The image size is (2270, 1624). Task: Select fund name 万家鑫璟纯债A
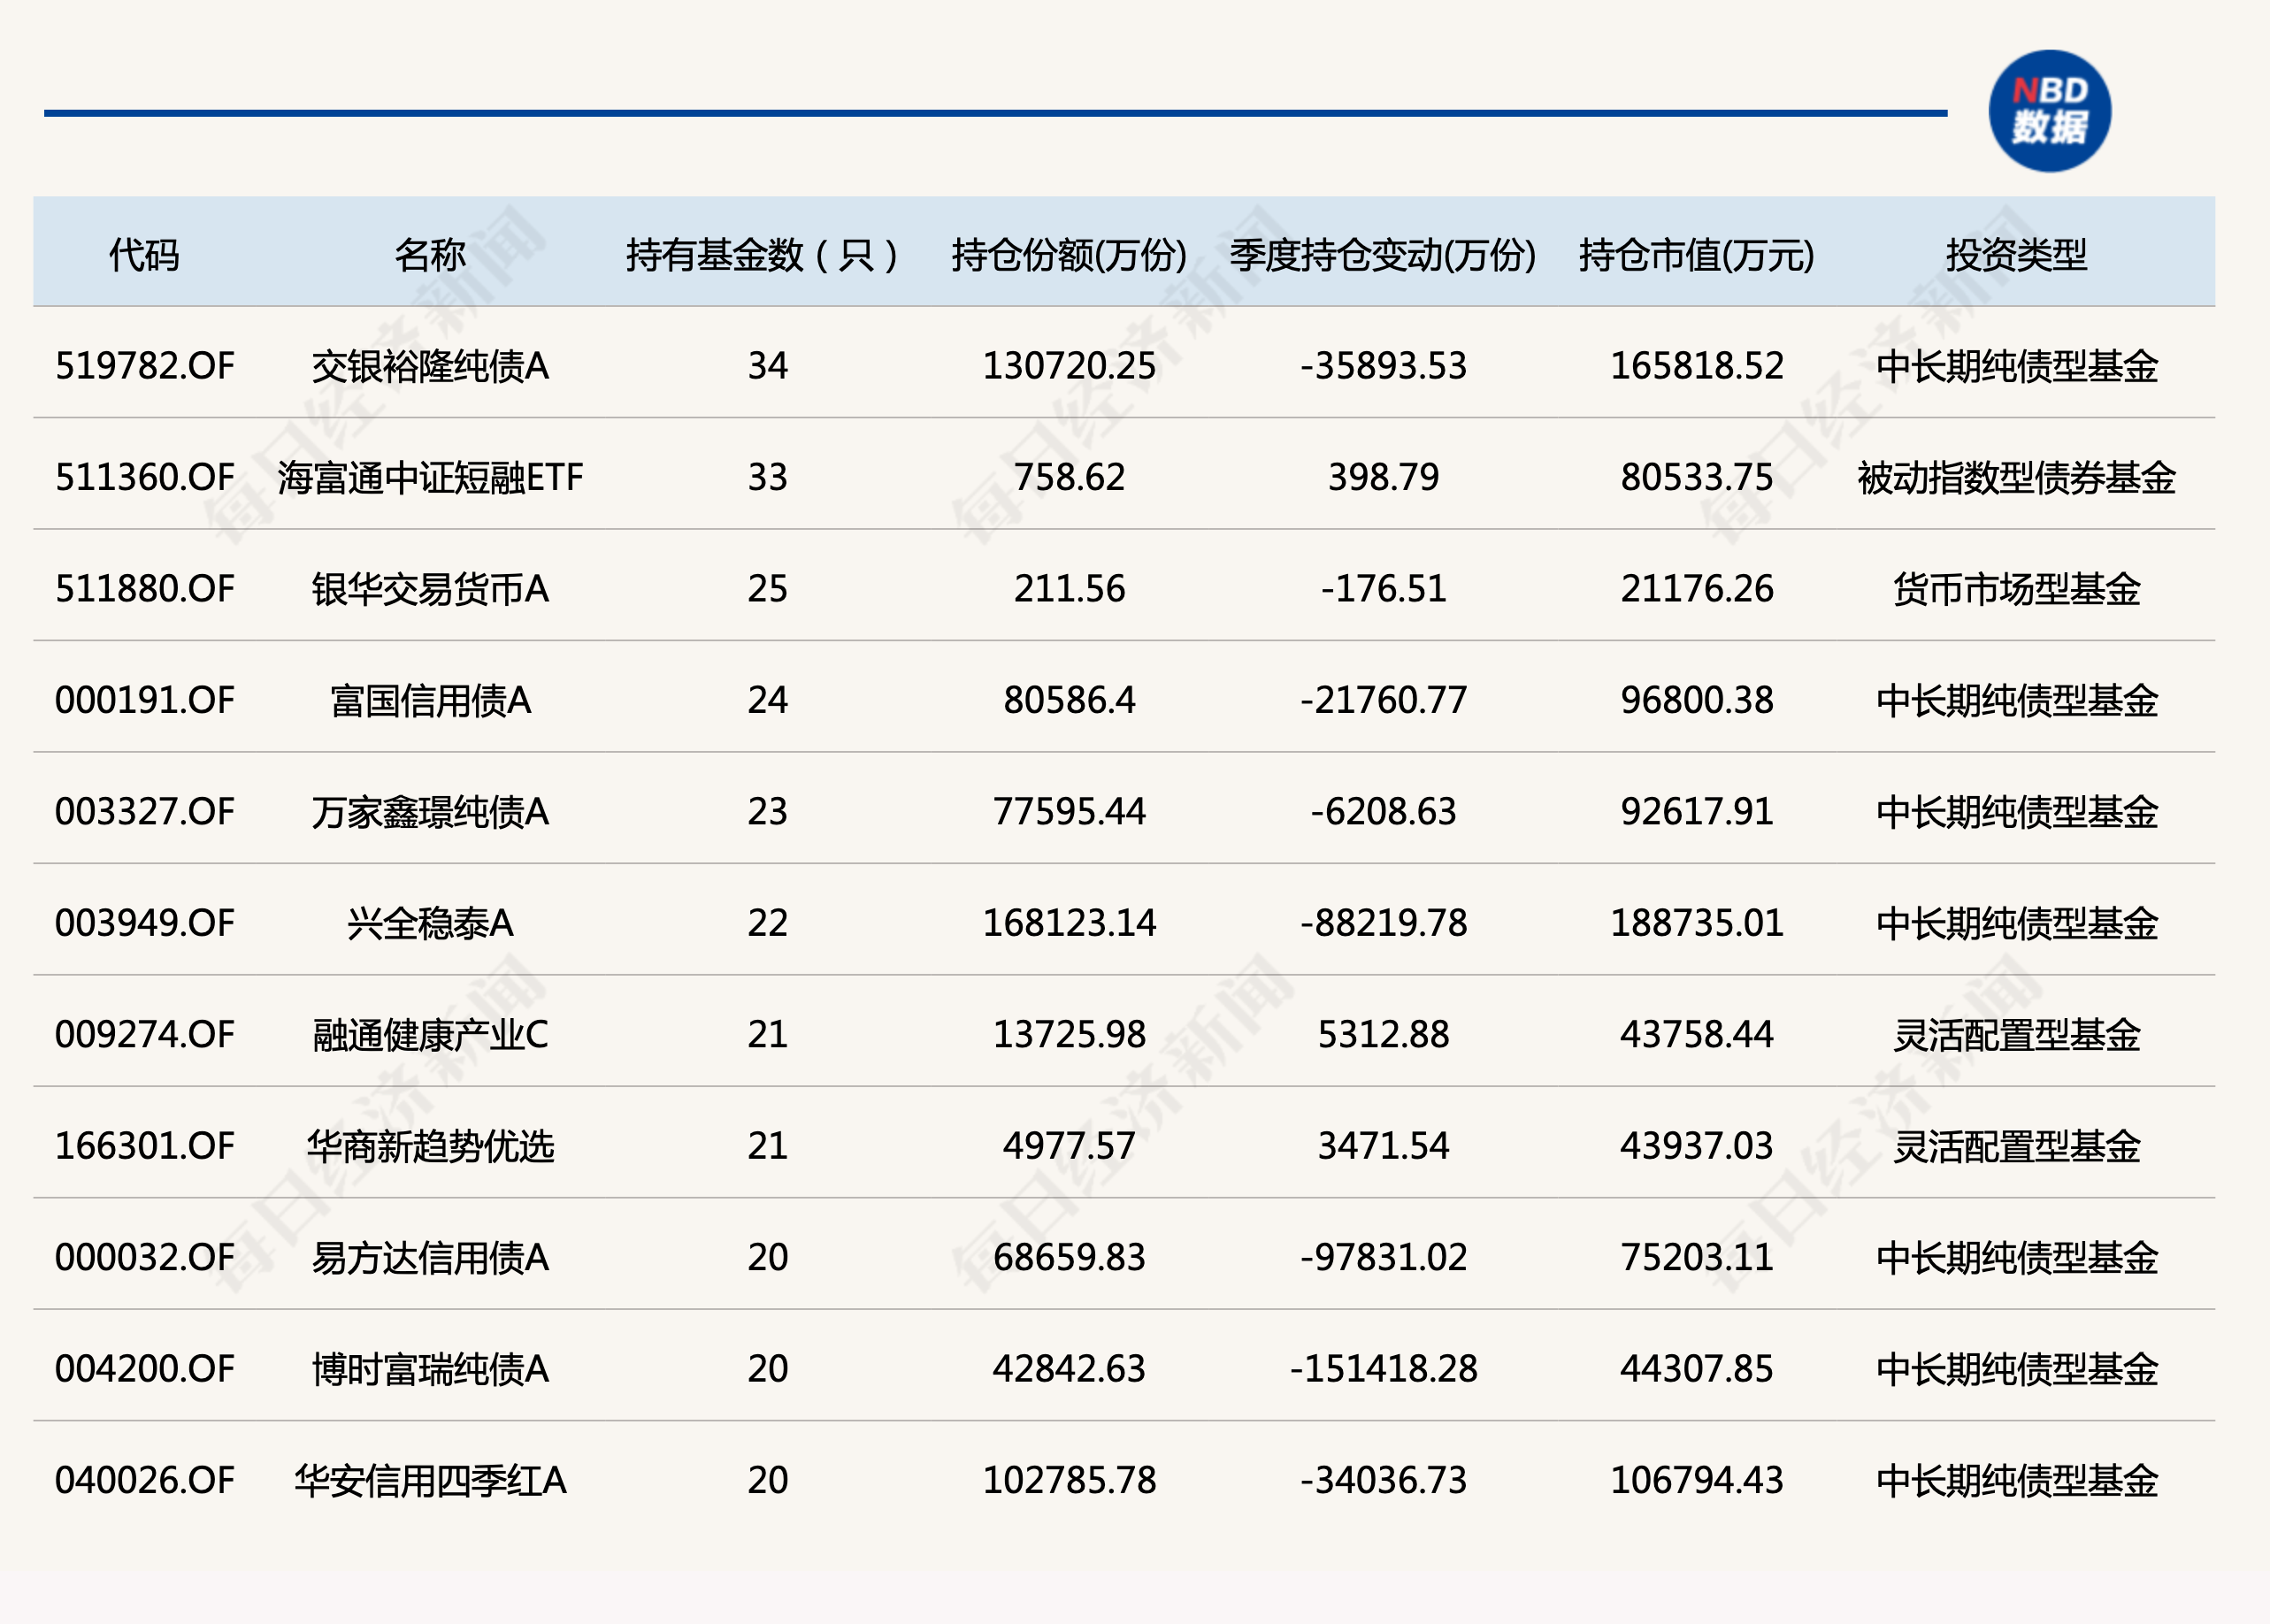pyautogui.click(x=430, y=811)
